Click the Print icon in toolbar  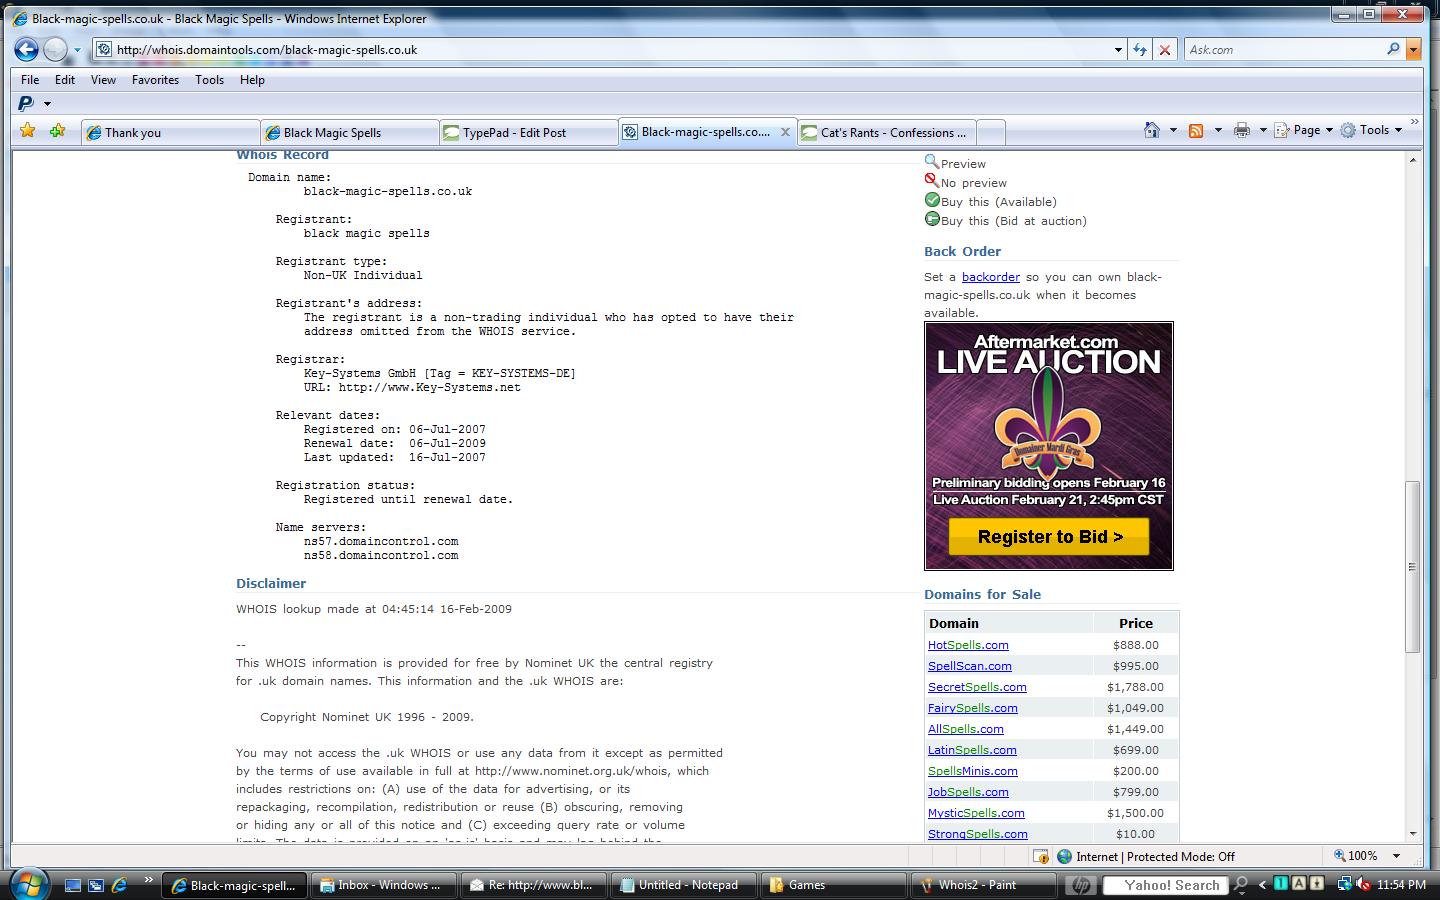click(1241, 130)
